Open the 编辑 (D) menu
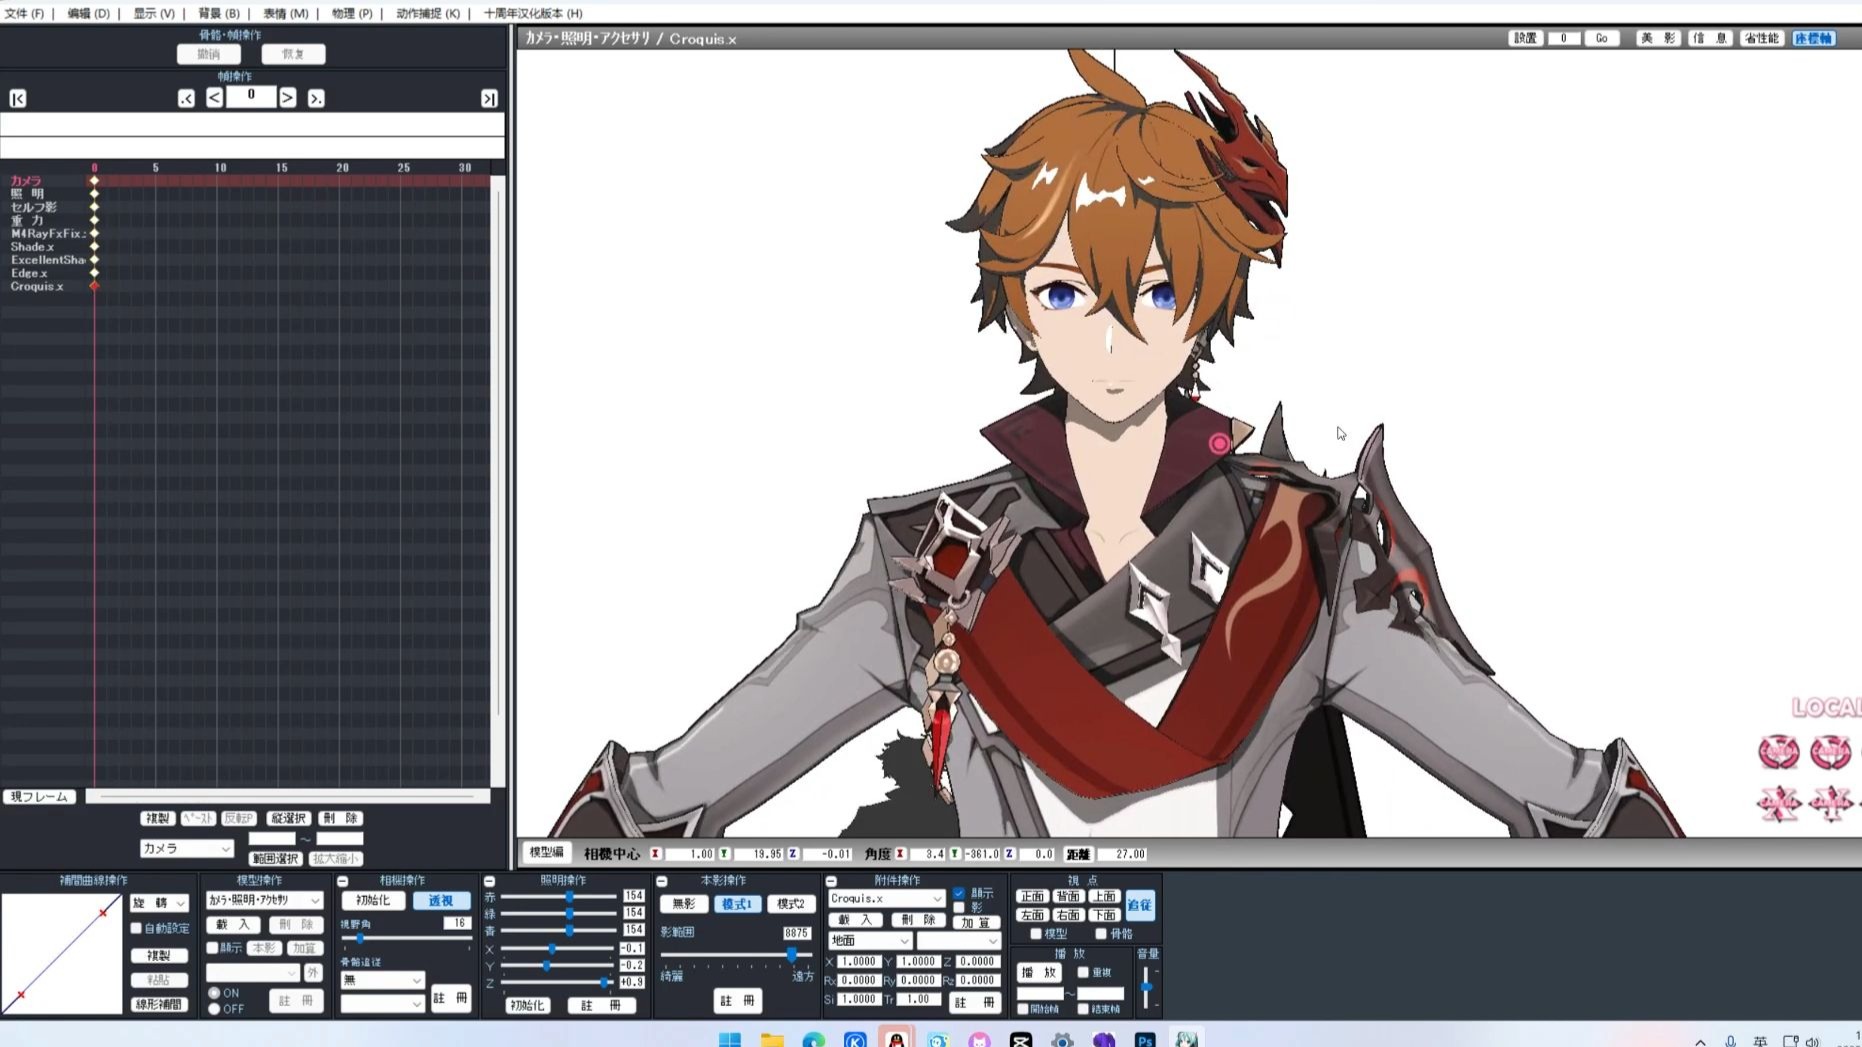This screenshot has height=1047, width=1862. [88, 13]
